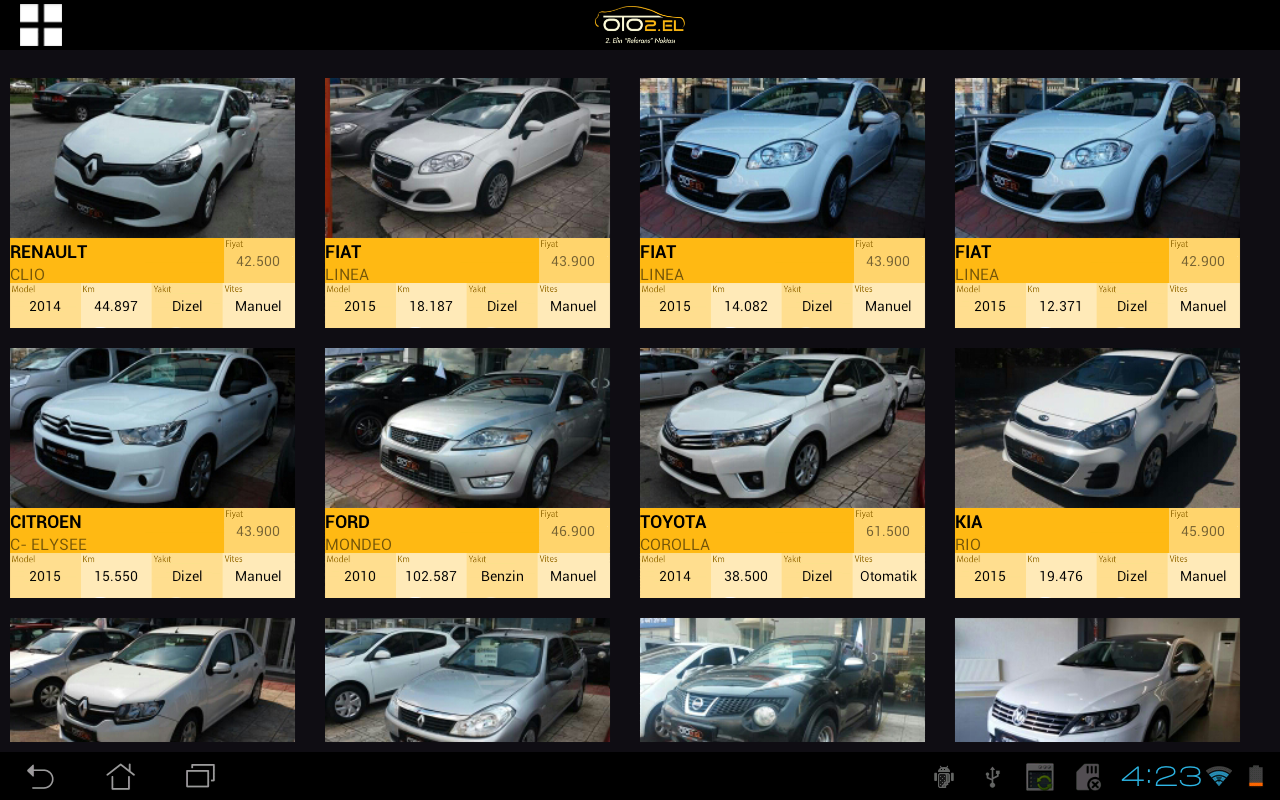Go back with Android back arrow
The image size is (1280, 800).
coord(40,776)
